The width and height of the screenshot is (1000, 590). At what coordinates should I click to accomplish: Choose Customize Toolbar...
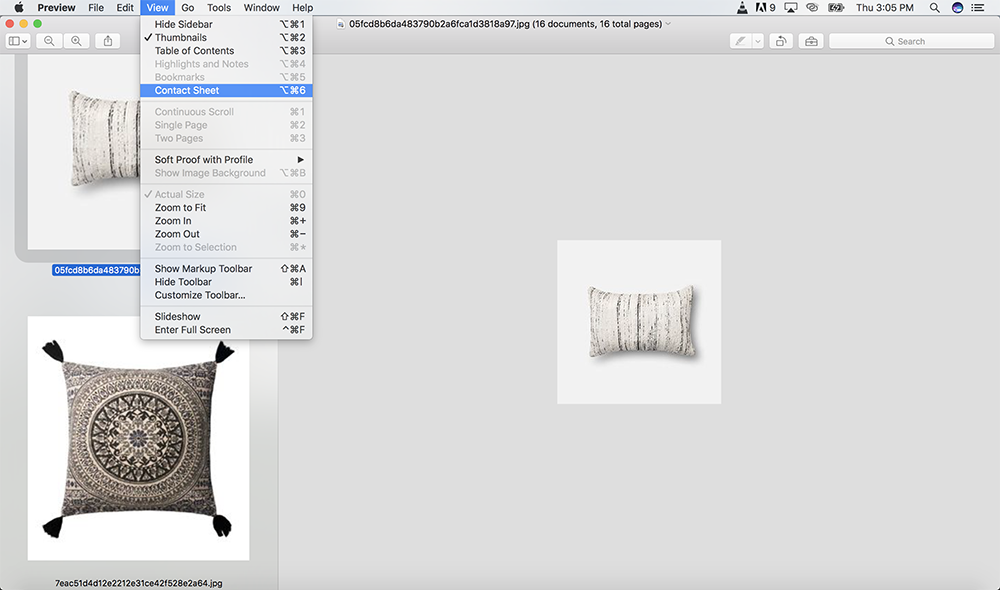coord(226,295)
